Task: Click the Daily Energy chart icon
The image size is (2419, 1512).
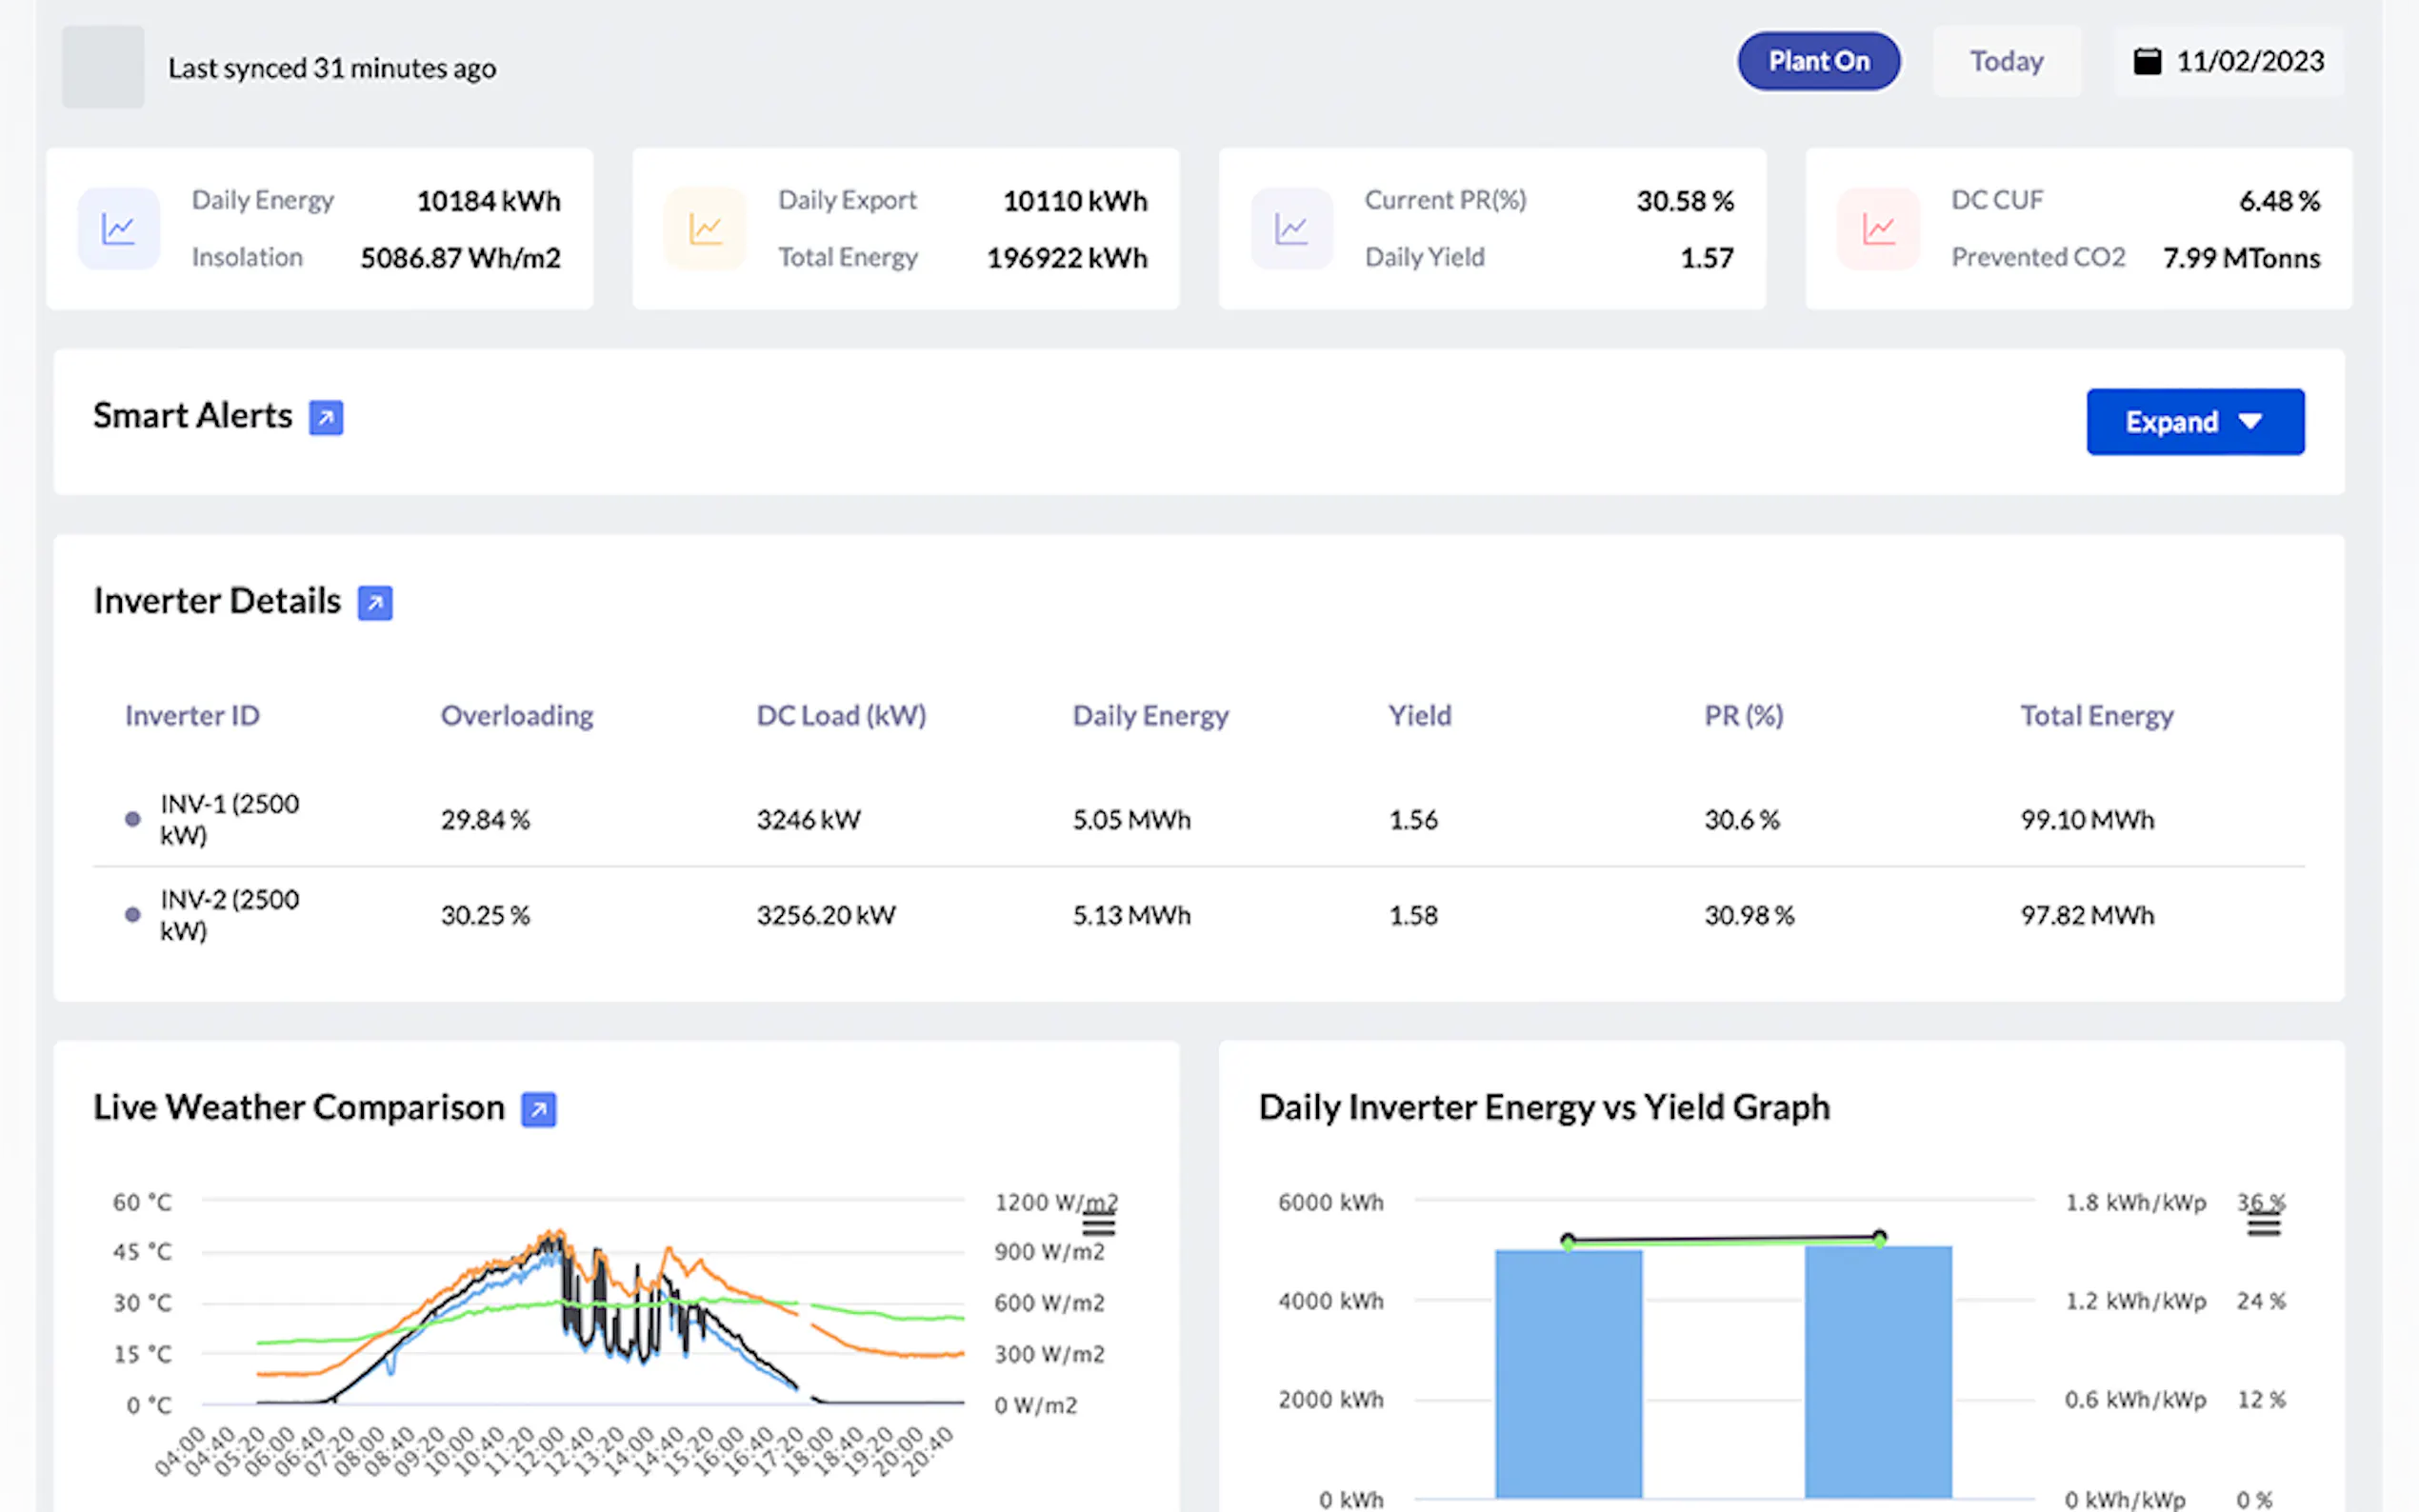Action: [x=119, y=229]
